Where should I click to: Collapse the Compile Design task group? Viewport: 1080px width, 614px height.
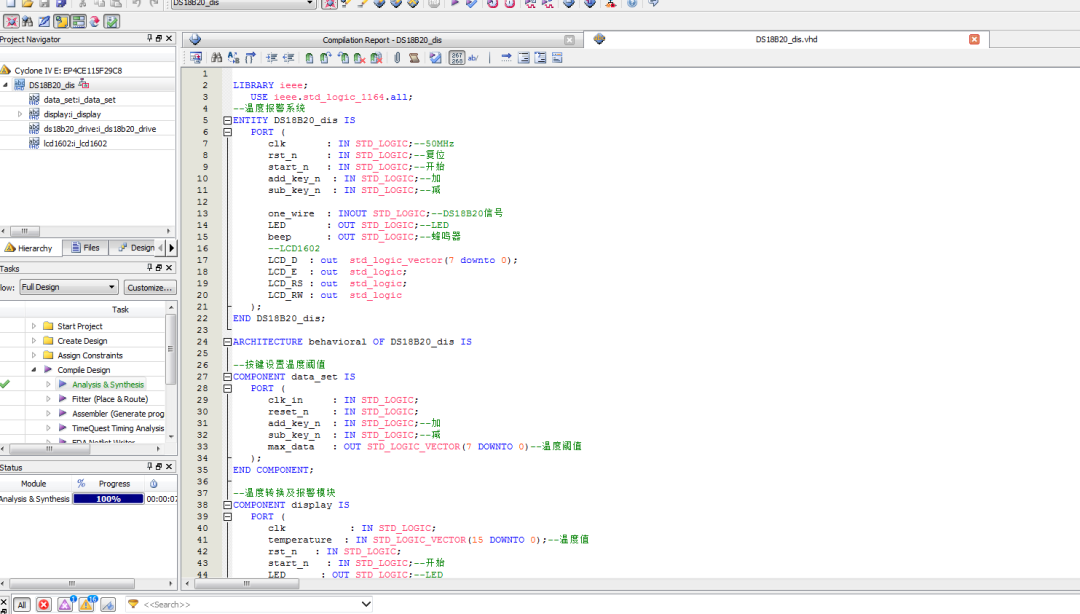[34, 370]
